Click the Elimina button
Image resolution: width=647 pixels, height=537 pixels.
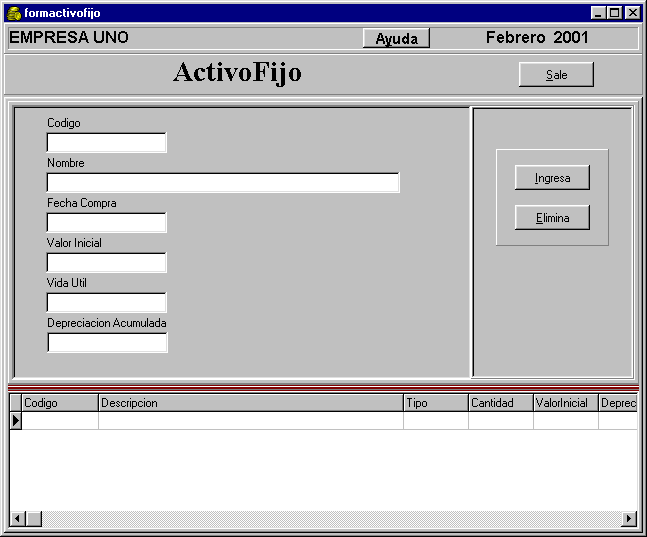[552, 218]
